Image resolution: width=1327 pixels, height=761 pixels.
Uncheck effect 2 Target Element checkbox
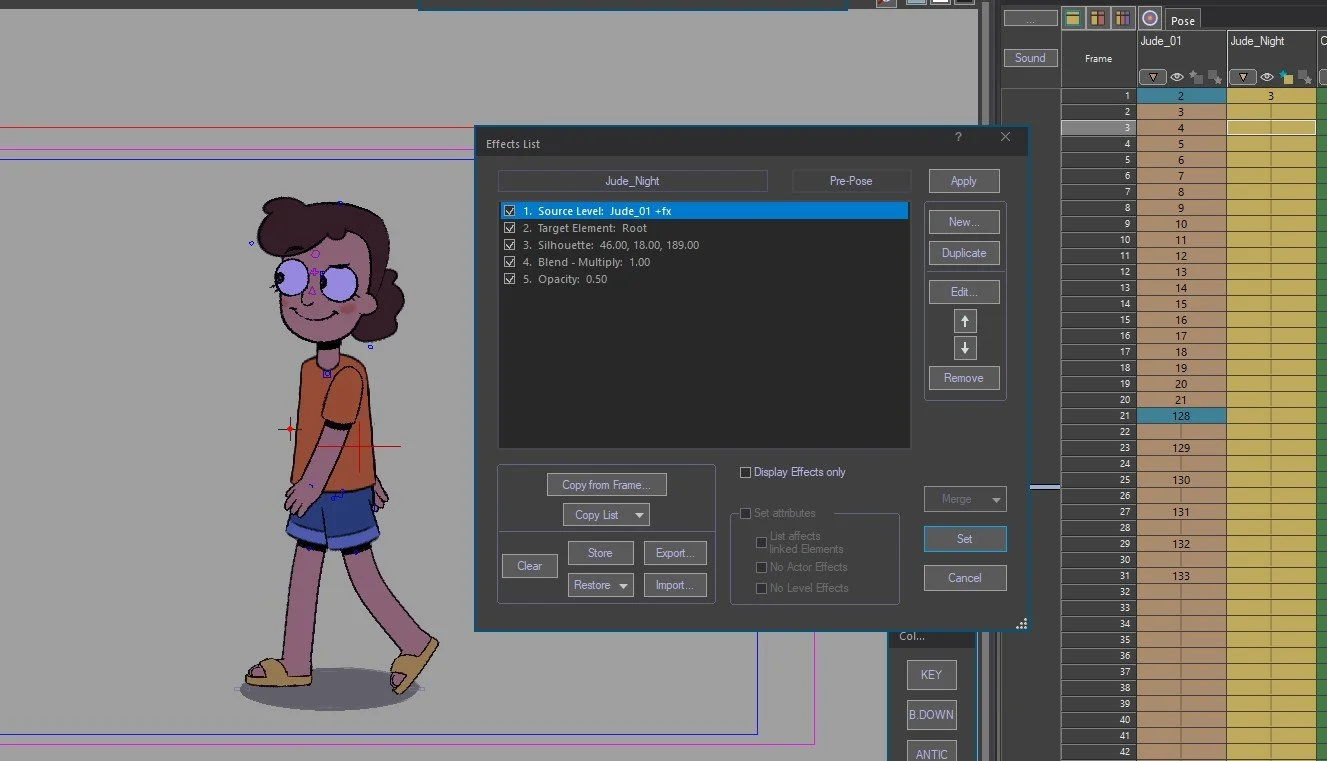(x=510, y=228)
